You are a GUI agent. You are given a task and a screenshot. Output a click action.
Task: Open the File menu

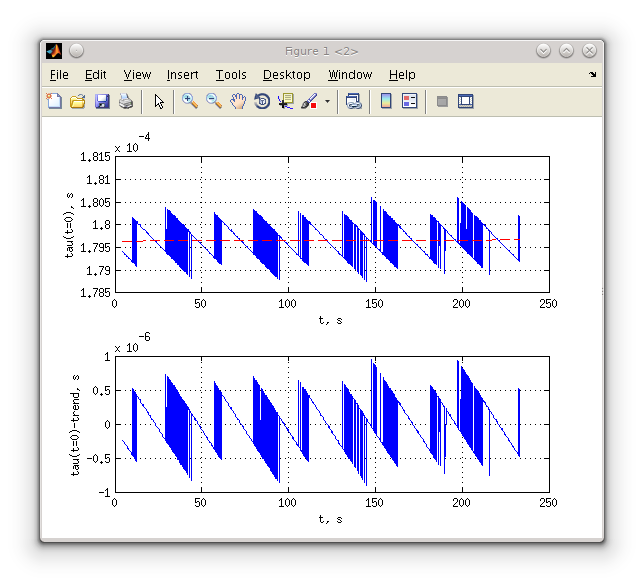coord(59,75)
